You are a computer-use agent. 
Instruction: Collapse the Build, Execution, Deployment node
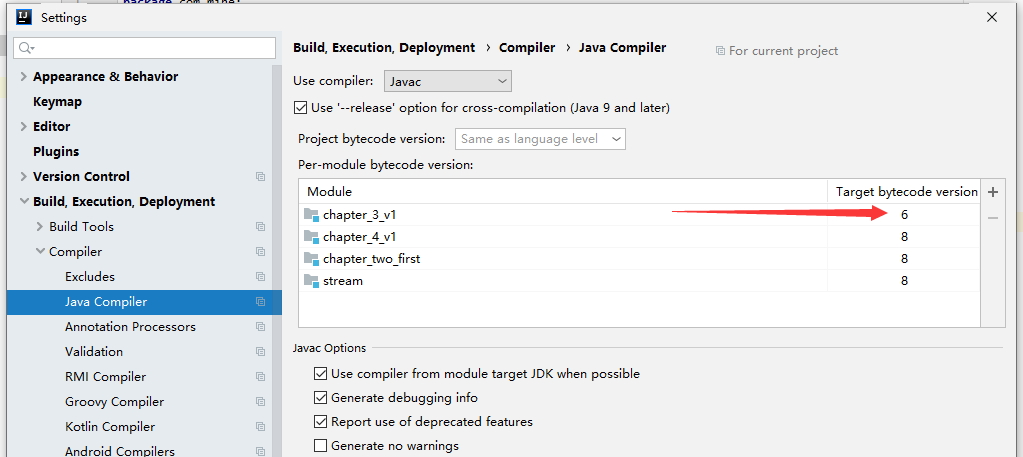[24, 202]
